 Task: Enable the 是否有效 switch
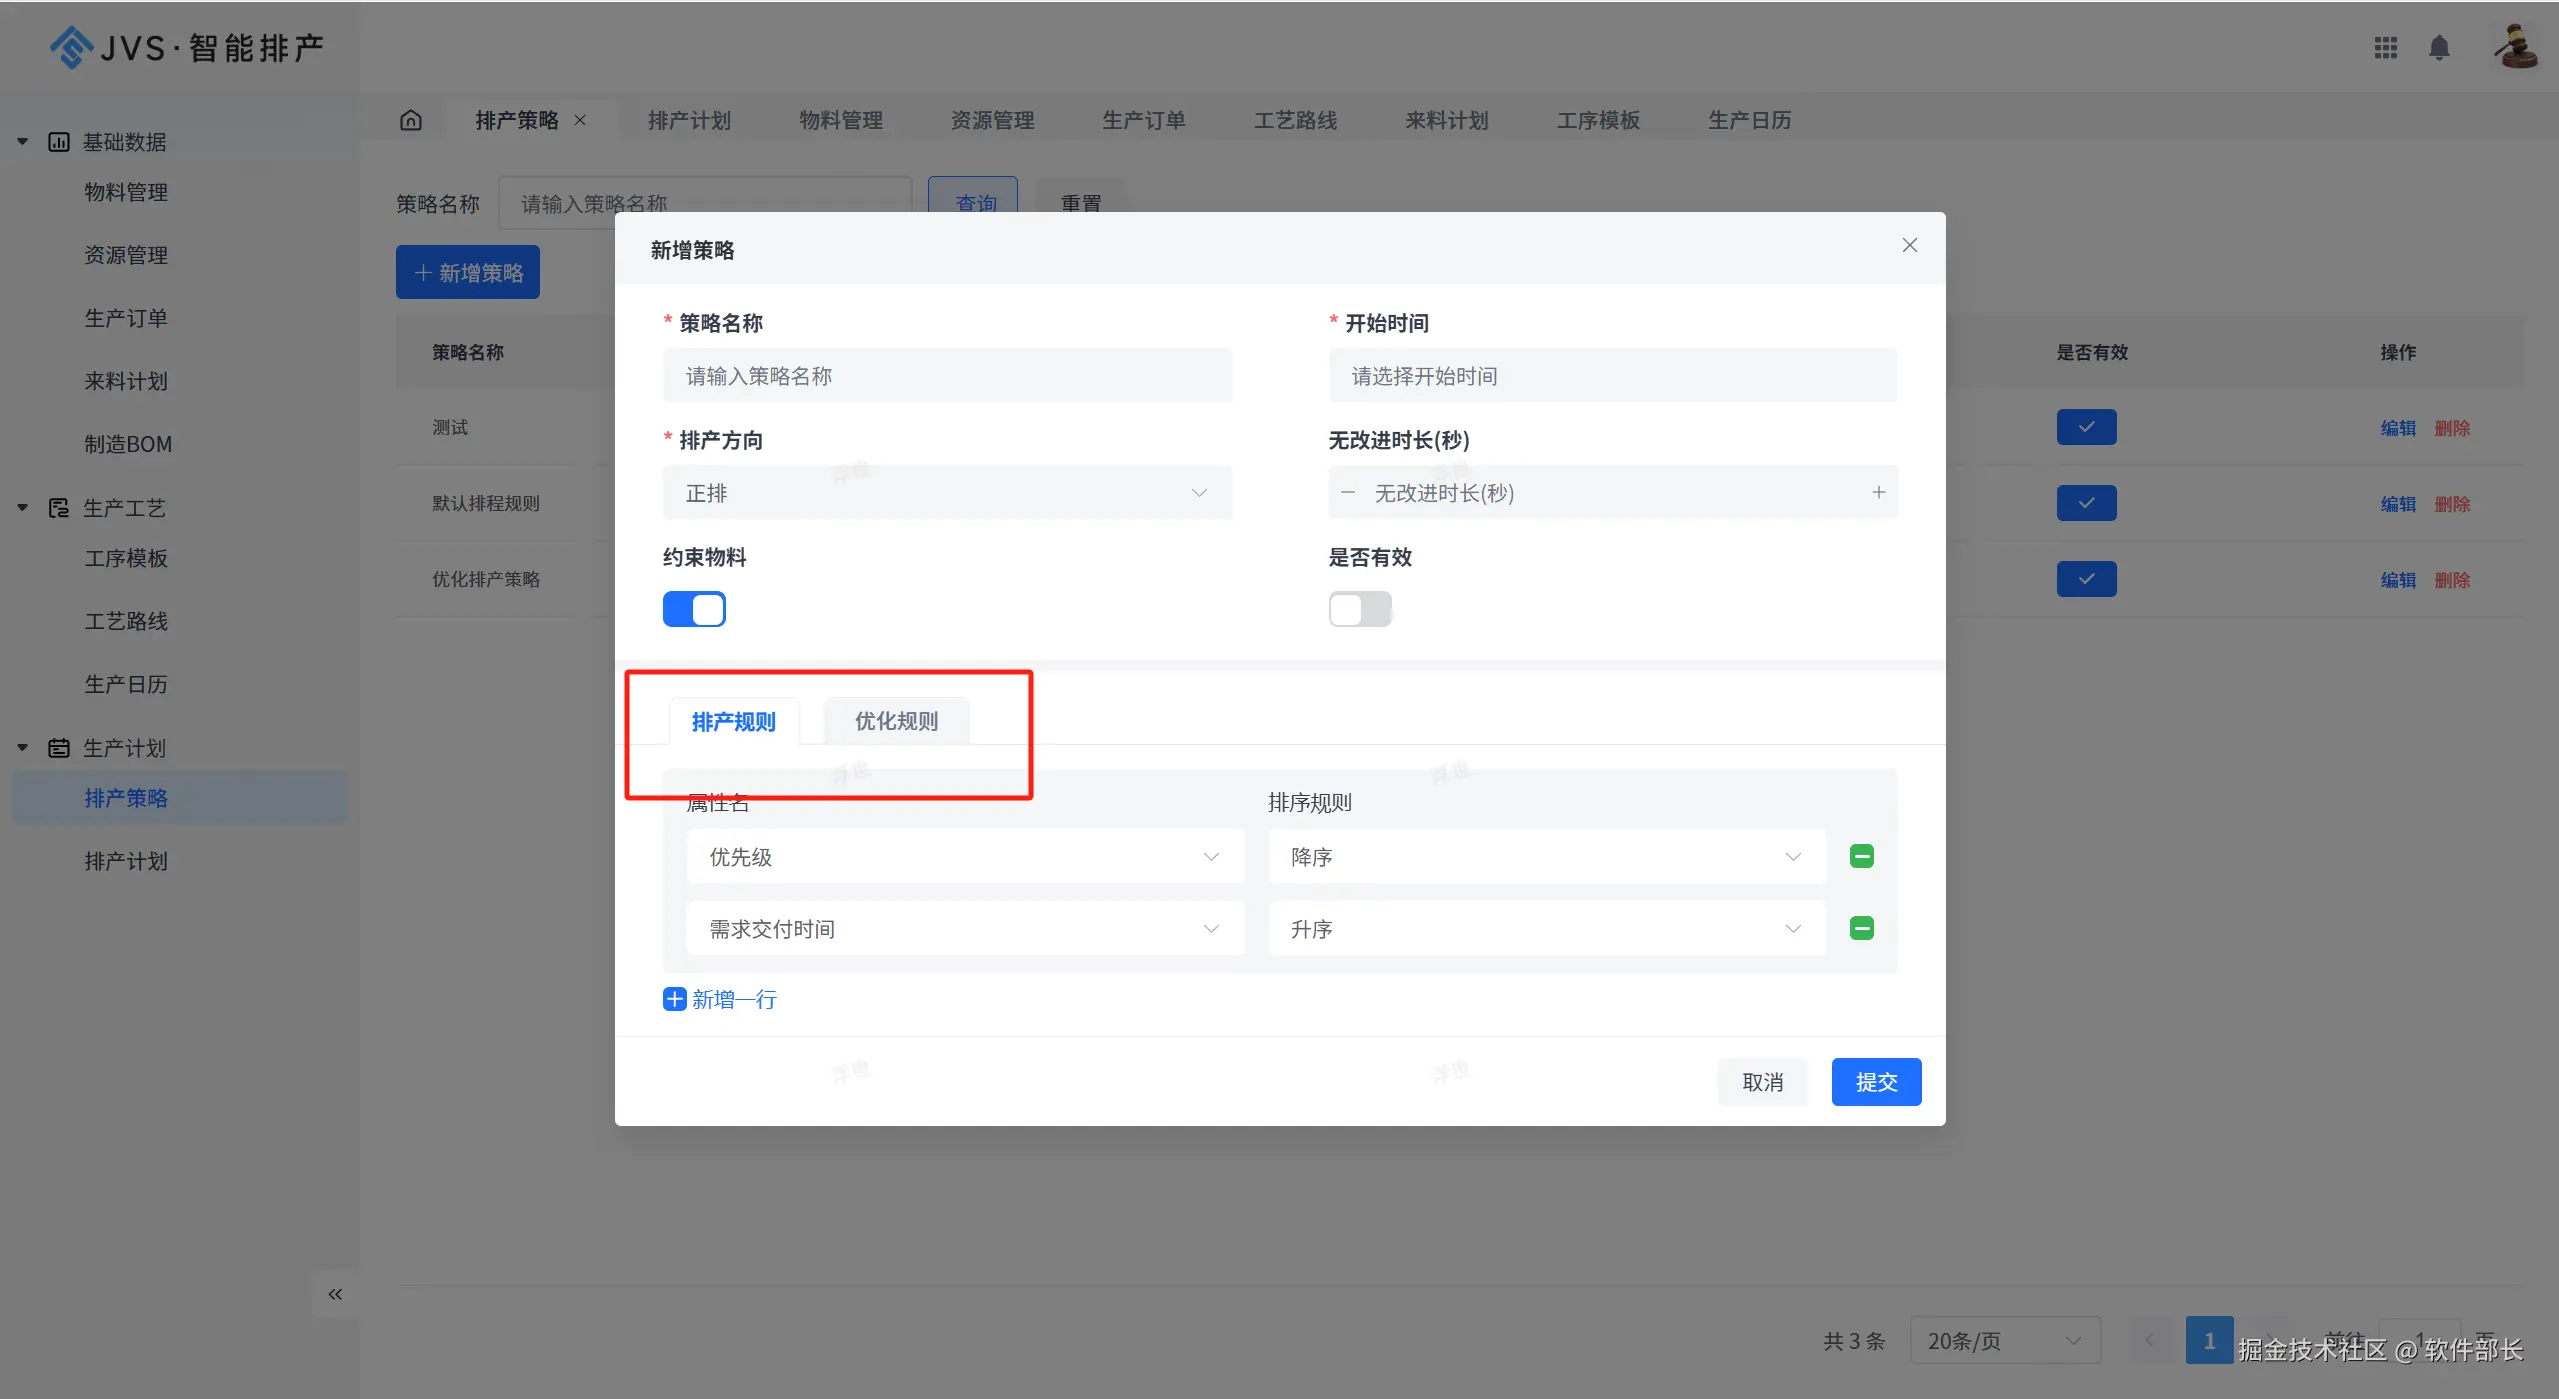pos(1359,609)
